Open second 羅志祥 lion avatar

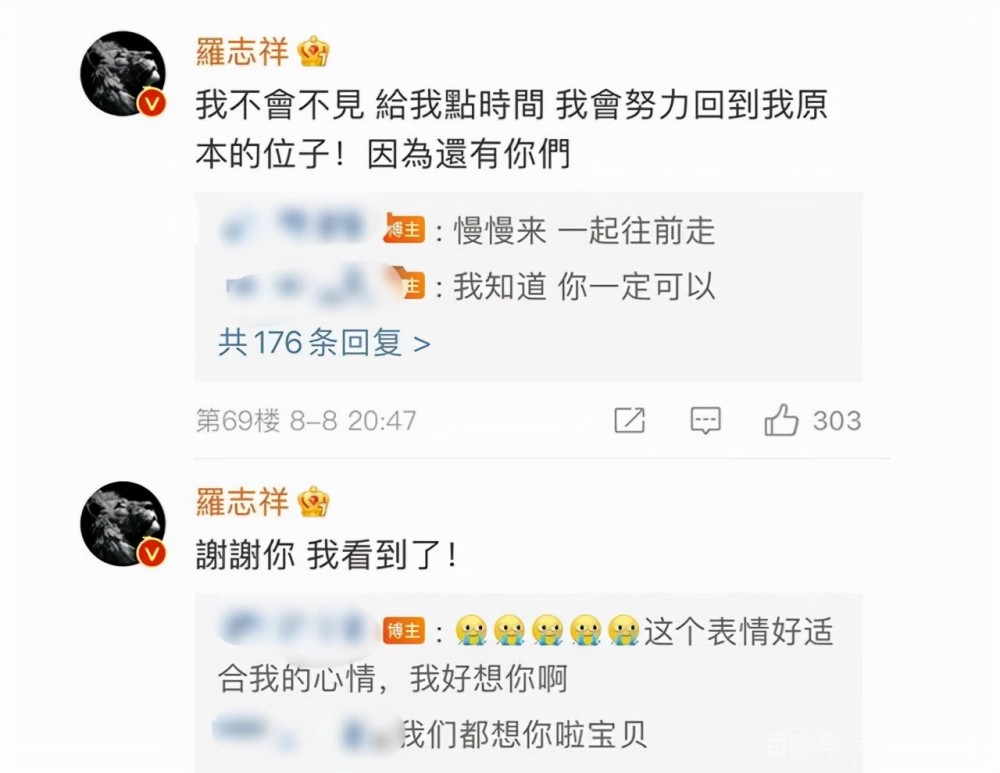123,524
